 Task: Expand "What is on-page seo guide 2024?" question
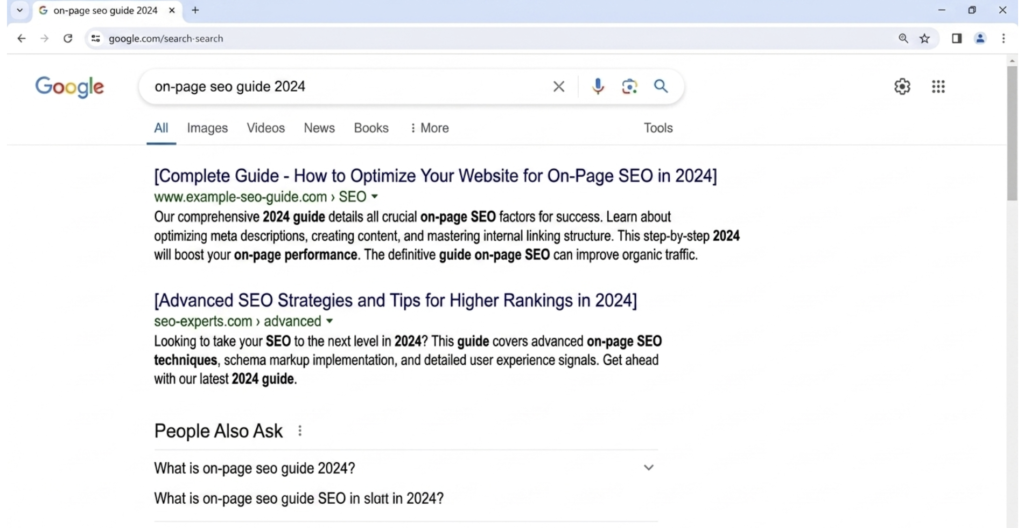[x=406, y=468]
